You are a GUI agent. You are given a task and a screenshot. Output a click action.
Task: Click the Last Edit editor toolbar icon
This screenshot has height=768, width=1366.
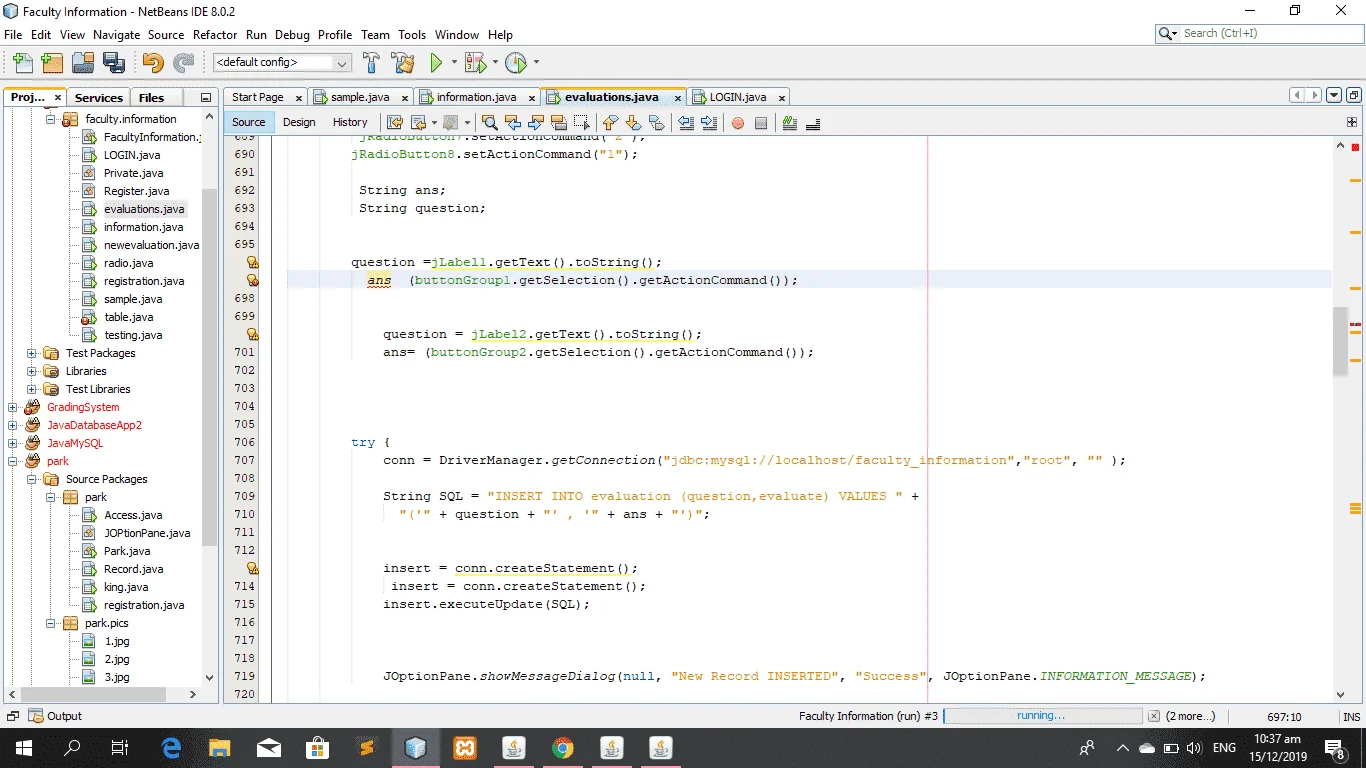(395, 123)
